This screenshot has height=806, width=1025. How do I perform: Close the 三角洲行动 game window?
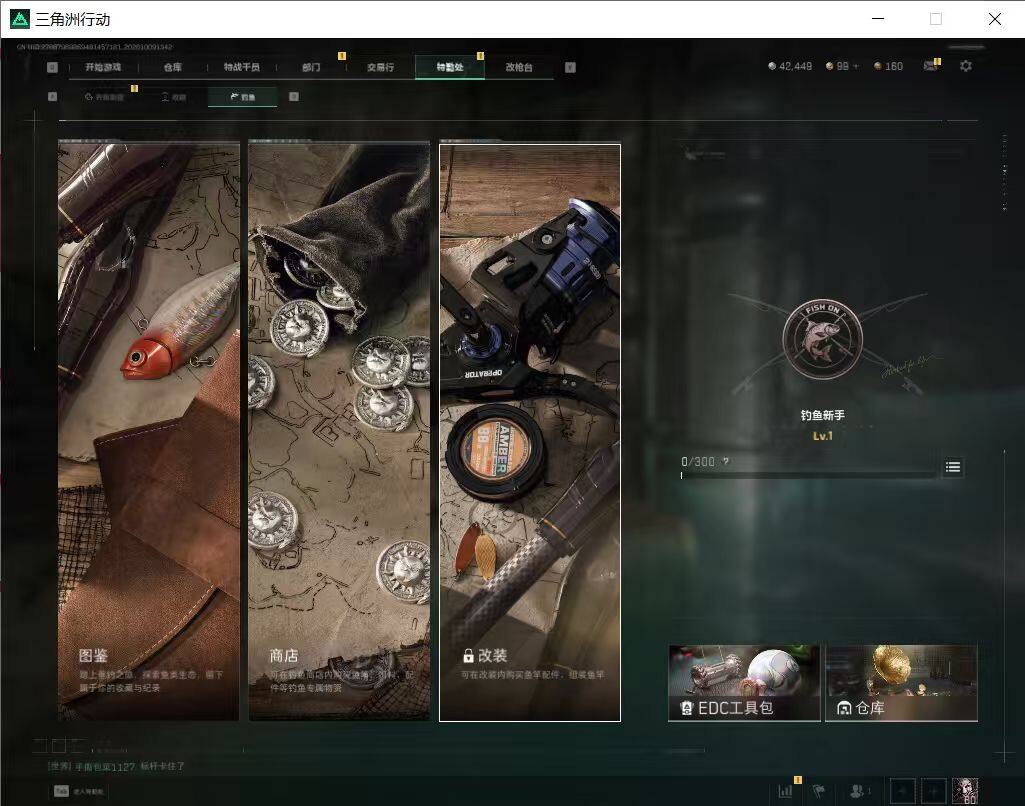(994, 19)
